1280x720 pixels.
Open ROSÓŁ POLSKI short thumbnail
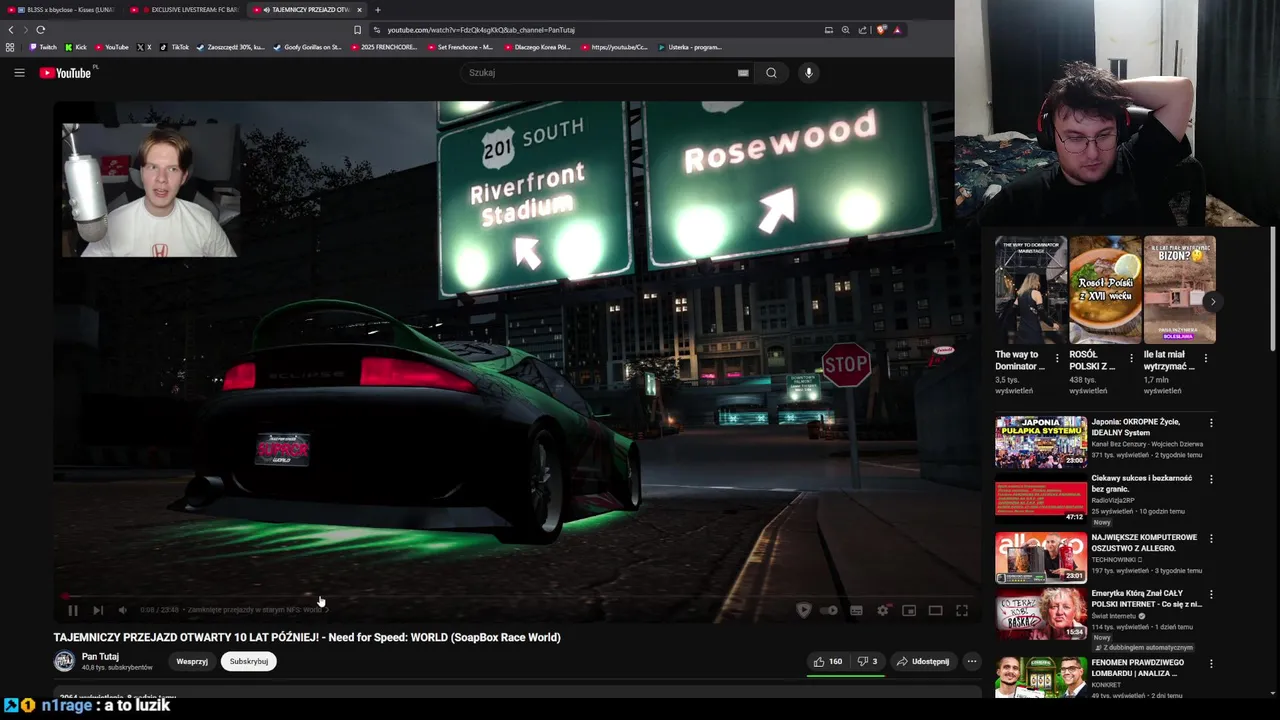1105,290
